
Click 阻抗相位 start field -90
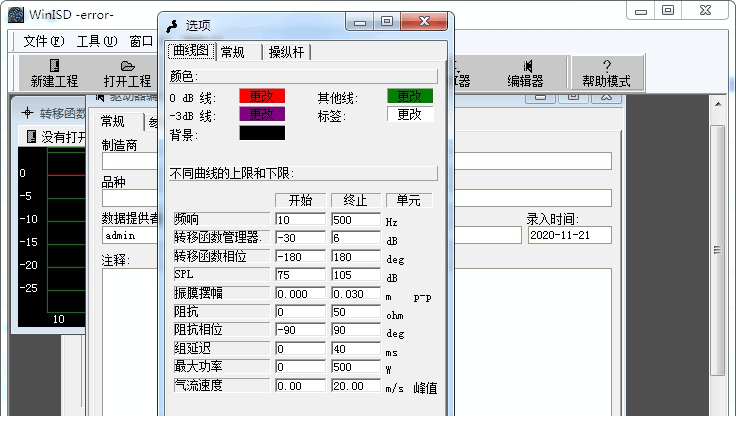pos(300,330)
